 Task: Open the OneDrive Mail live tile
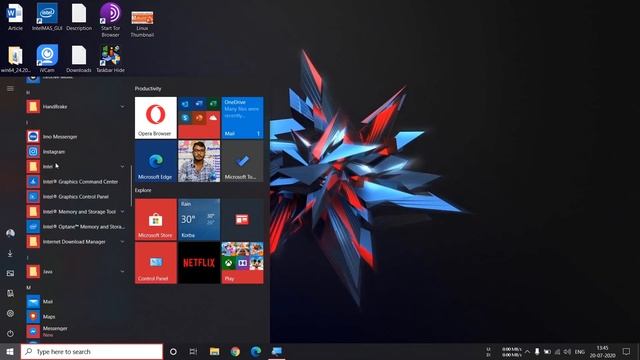pyautogui.click(x=242, y=118)
